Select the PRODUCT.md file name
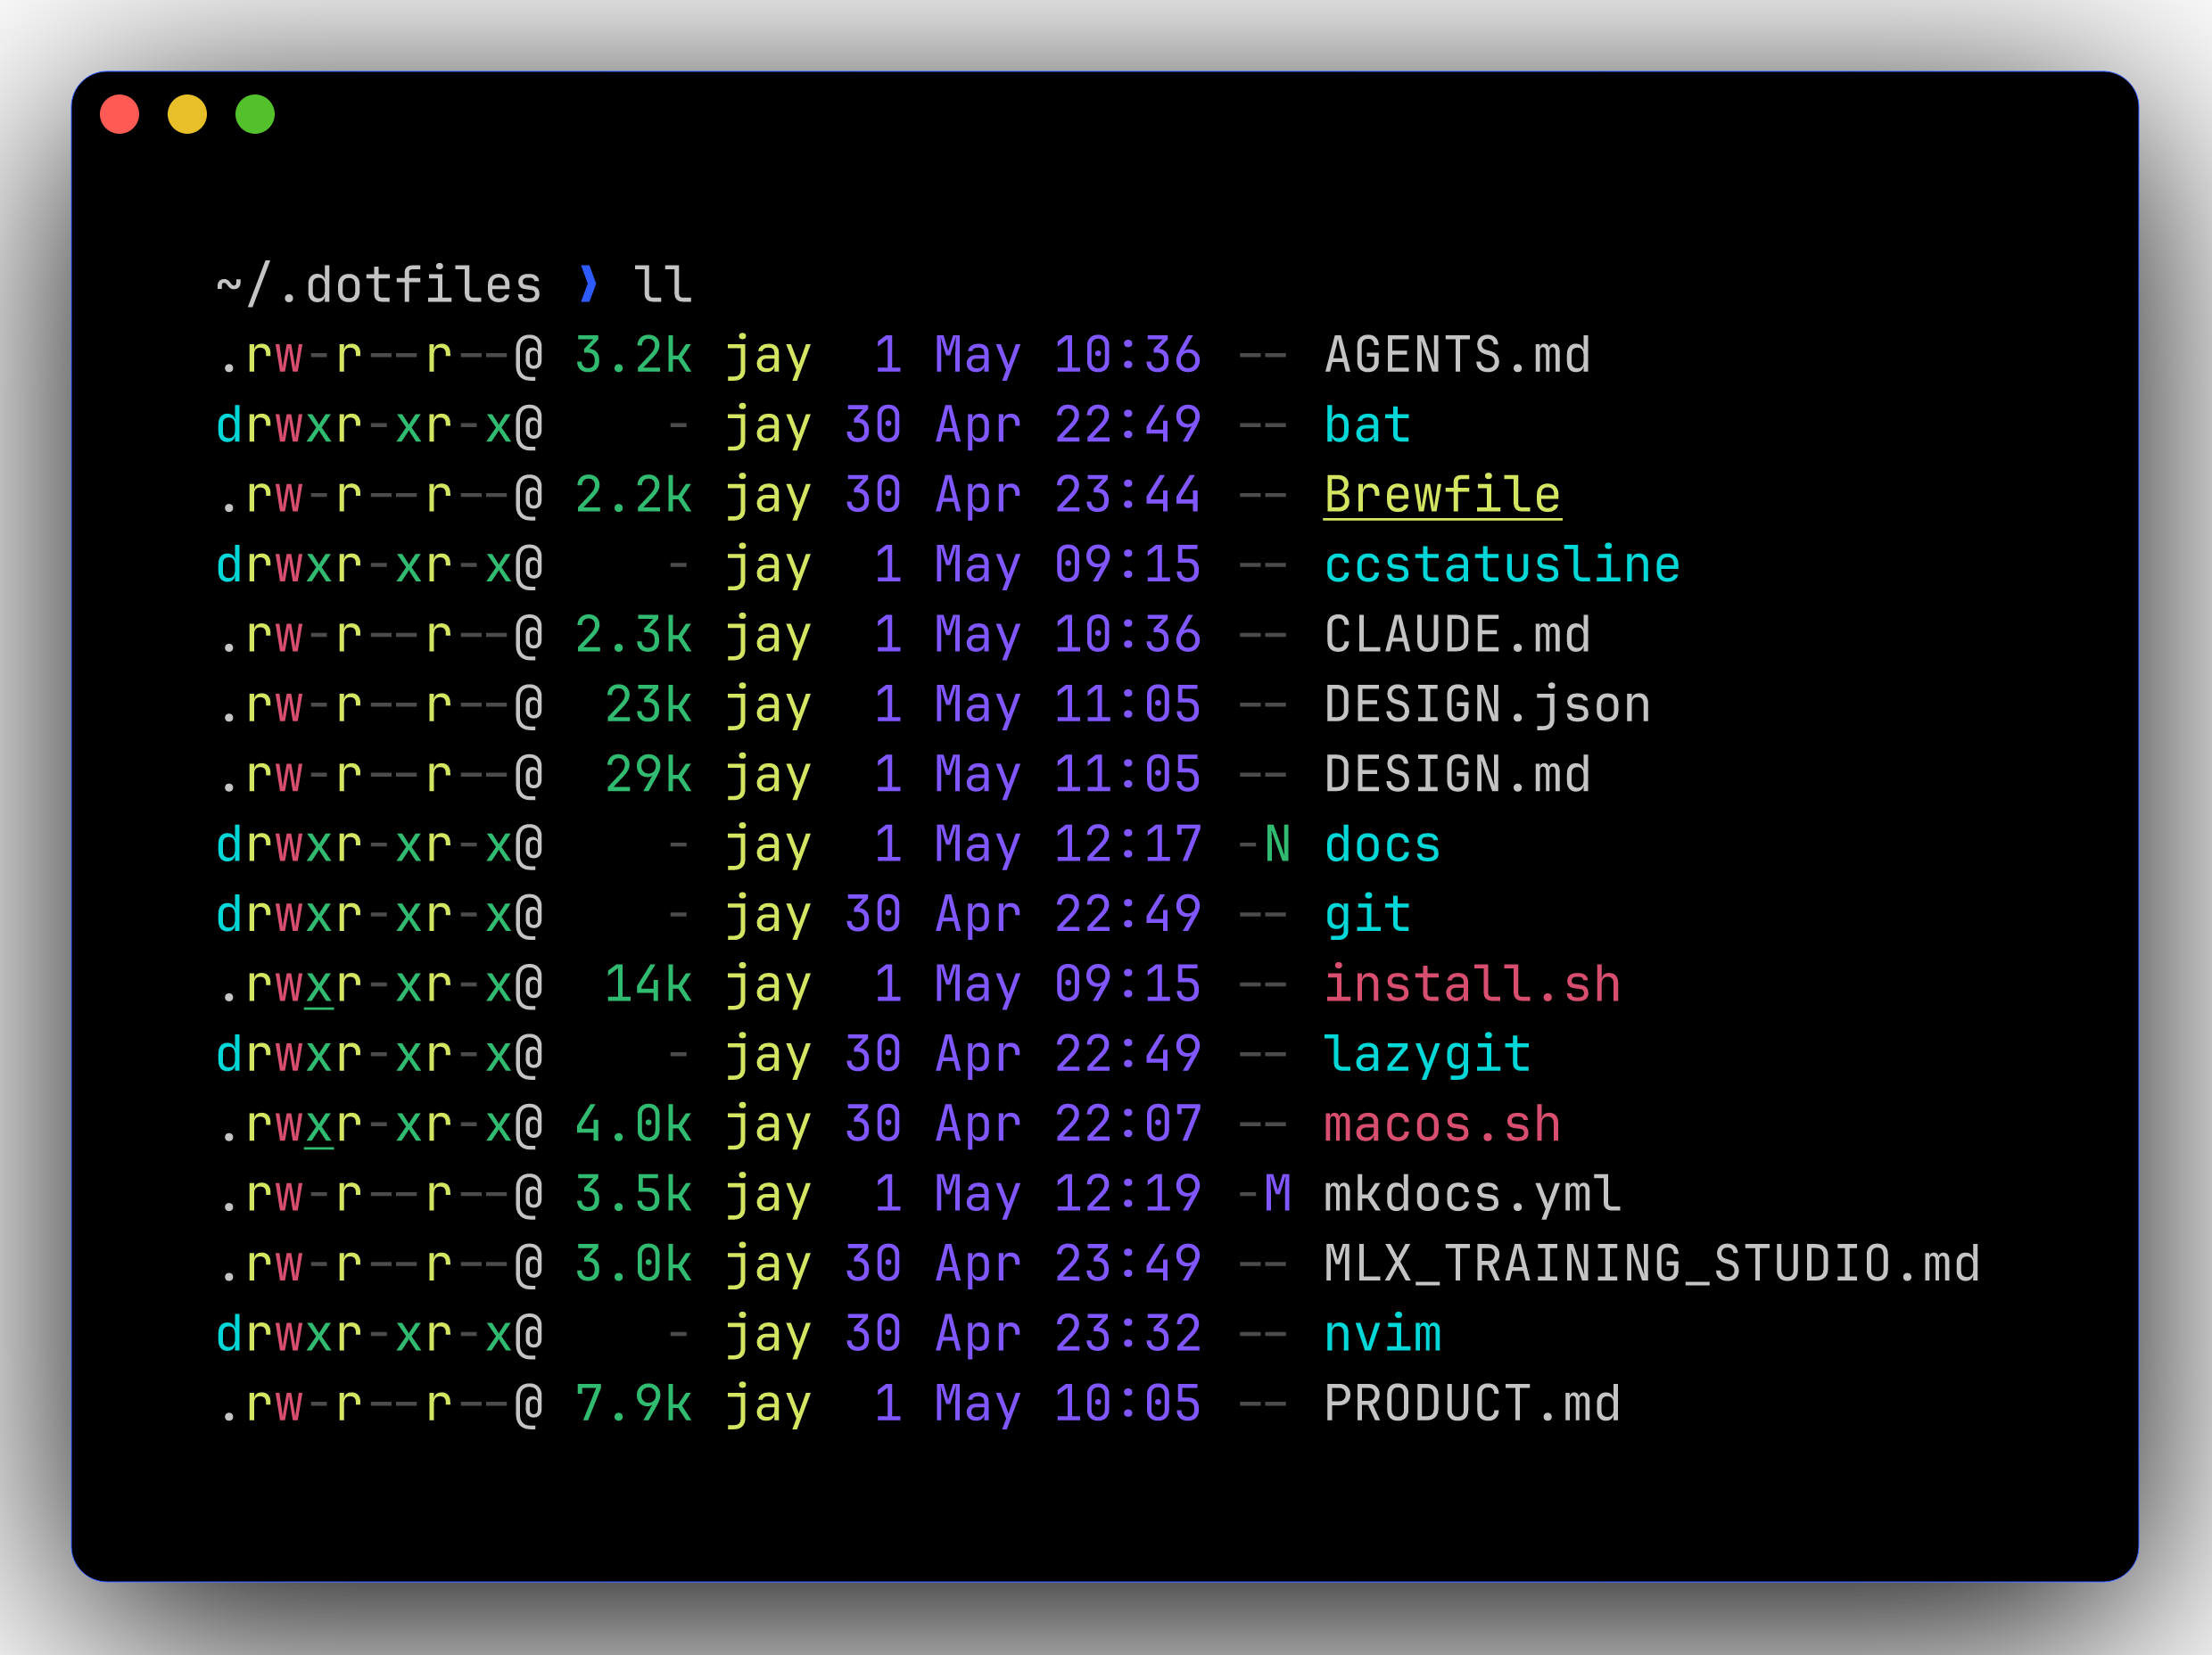The width and height of the screenshot is (2212, 1655). point(1472,1404)
